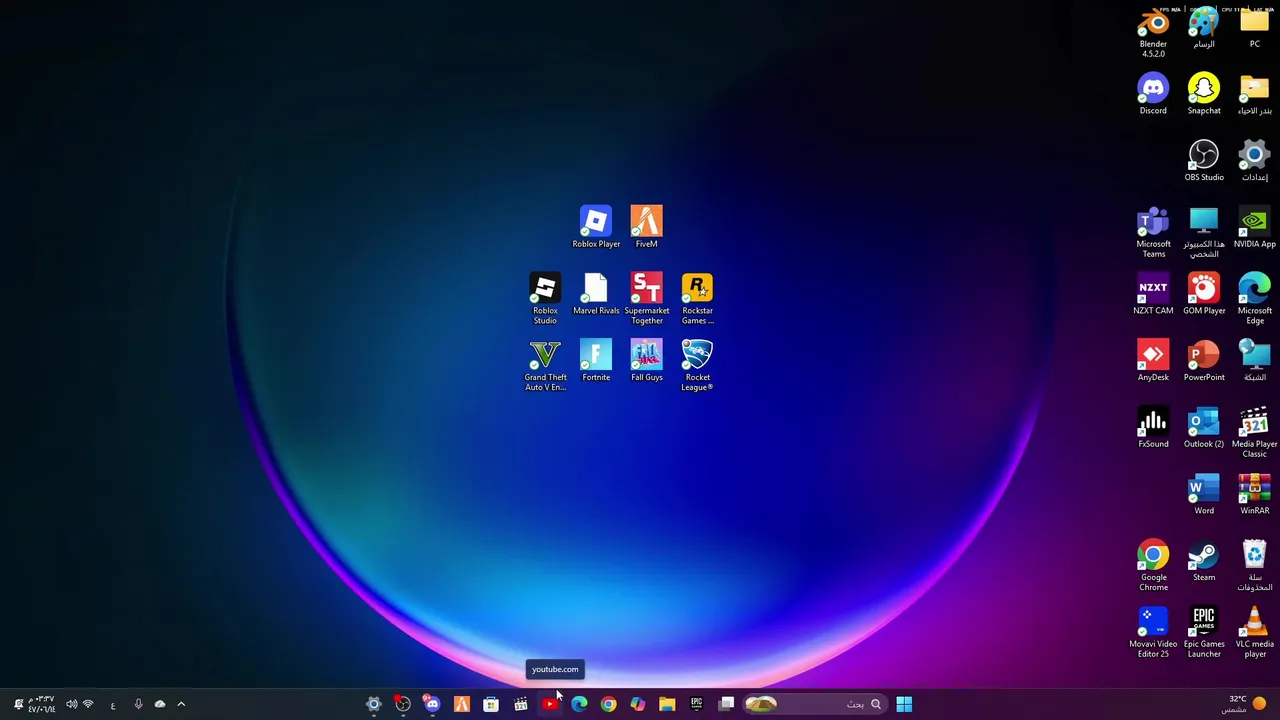
Task: Select the AnyDesk desktop icon
Action: pos(1153,360)
